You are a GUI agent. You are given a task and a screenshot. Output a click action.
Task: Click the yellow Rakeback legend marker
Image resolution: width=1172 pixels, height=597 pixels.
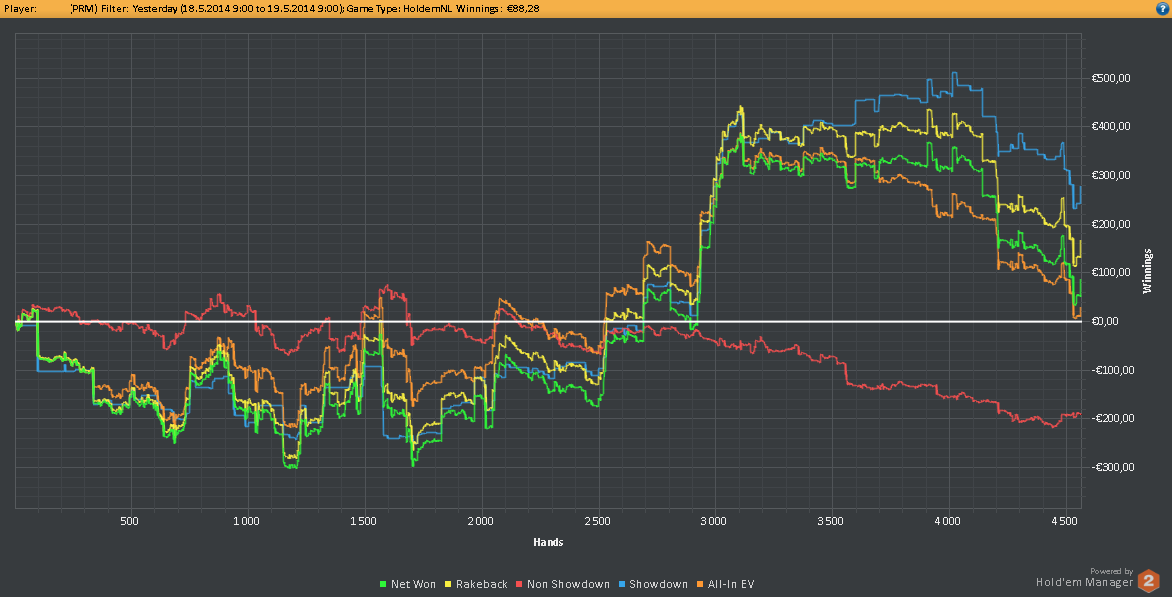coord(450,584)
